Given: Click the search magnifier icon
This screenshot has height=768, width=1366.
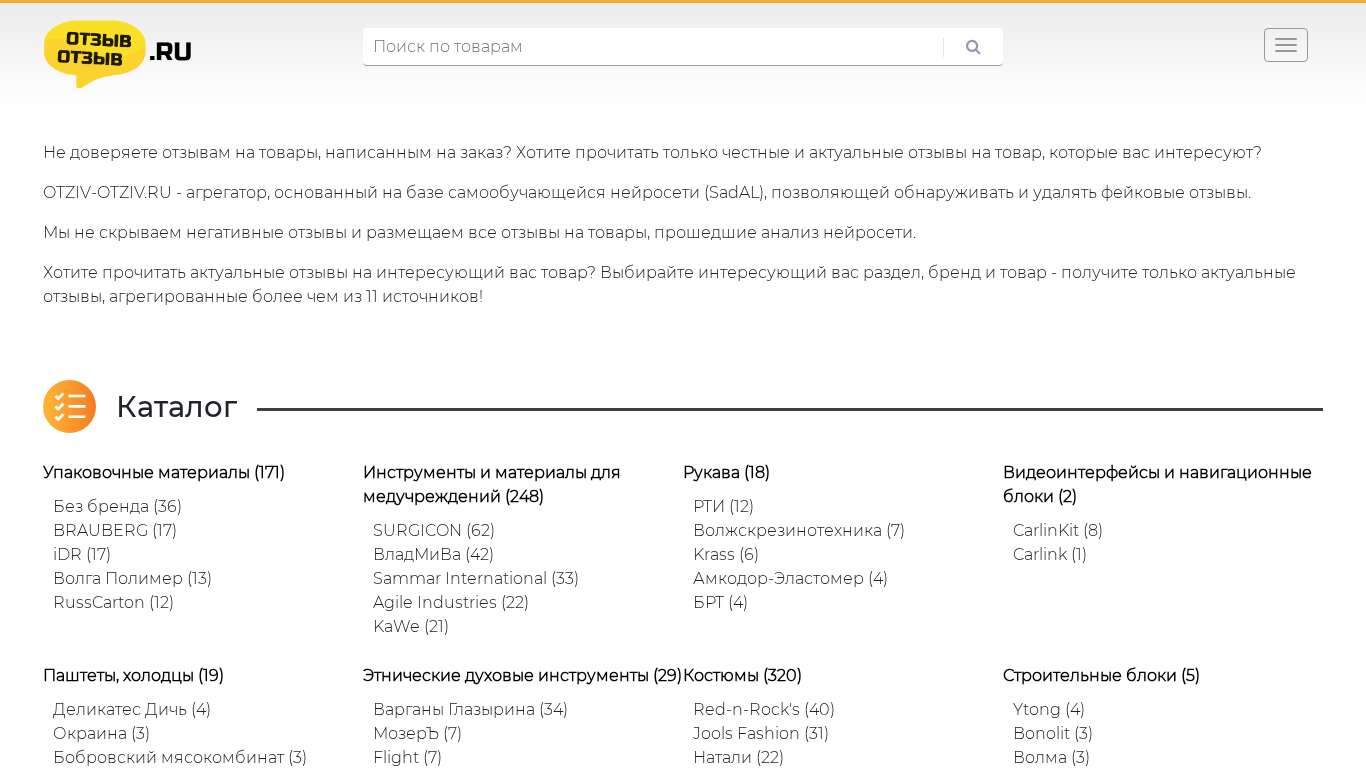Looking at the screenshot, I should (973, 47).
